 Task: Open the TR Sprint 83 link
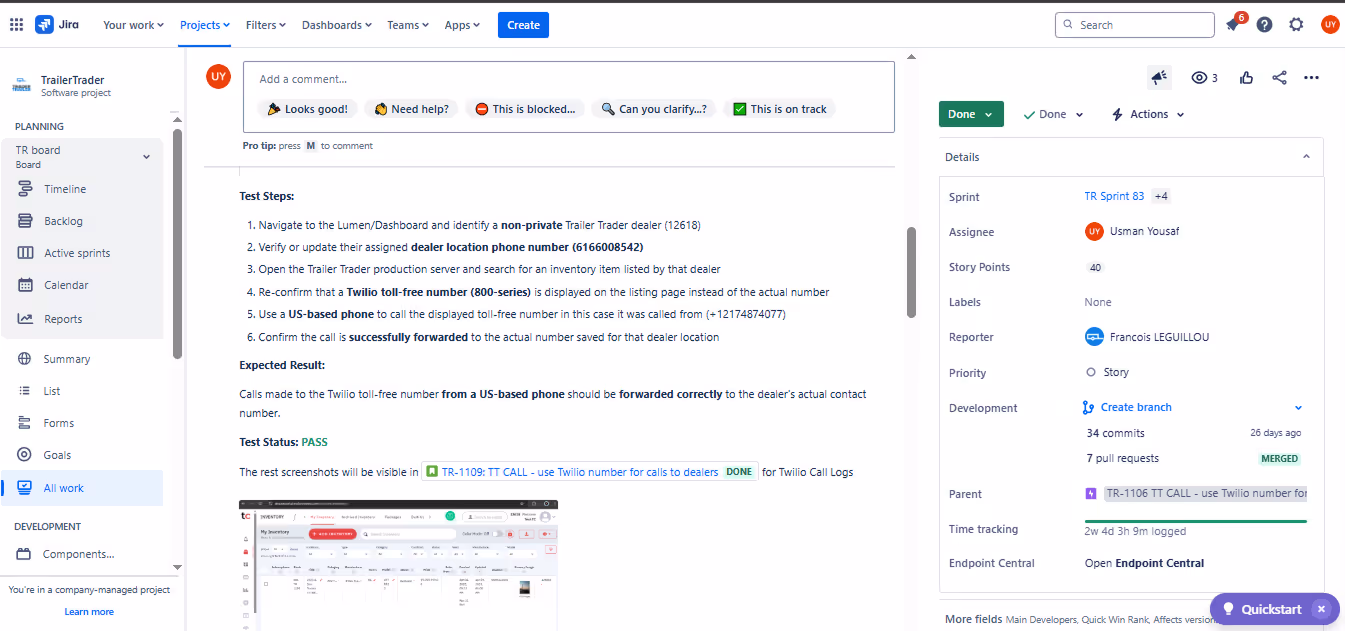coord(1114,196)
